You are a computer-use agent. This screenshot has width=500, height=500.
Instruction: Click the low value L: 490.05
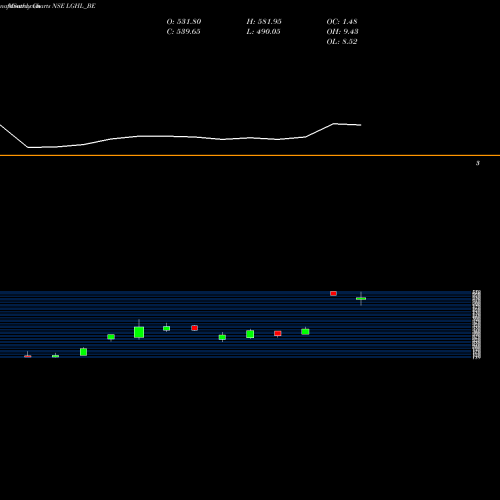[x=263, y=32]
